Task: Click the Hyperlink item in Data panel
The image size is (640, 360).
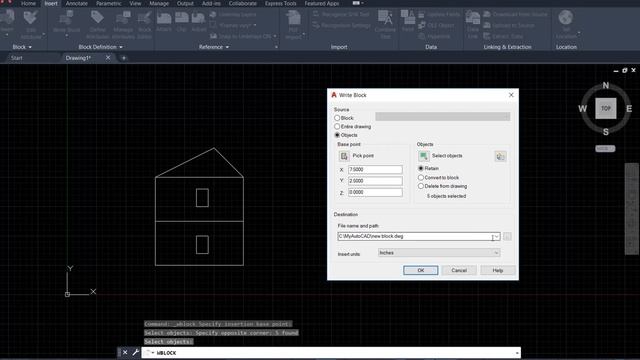Action: click(x=434, y=36)
